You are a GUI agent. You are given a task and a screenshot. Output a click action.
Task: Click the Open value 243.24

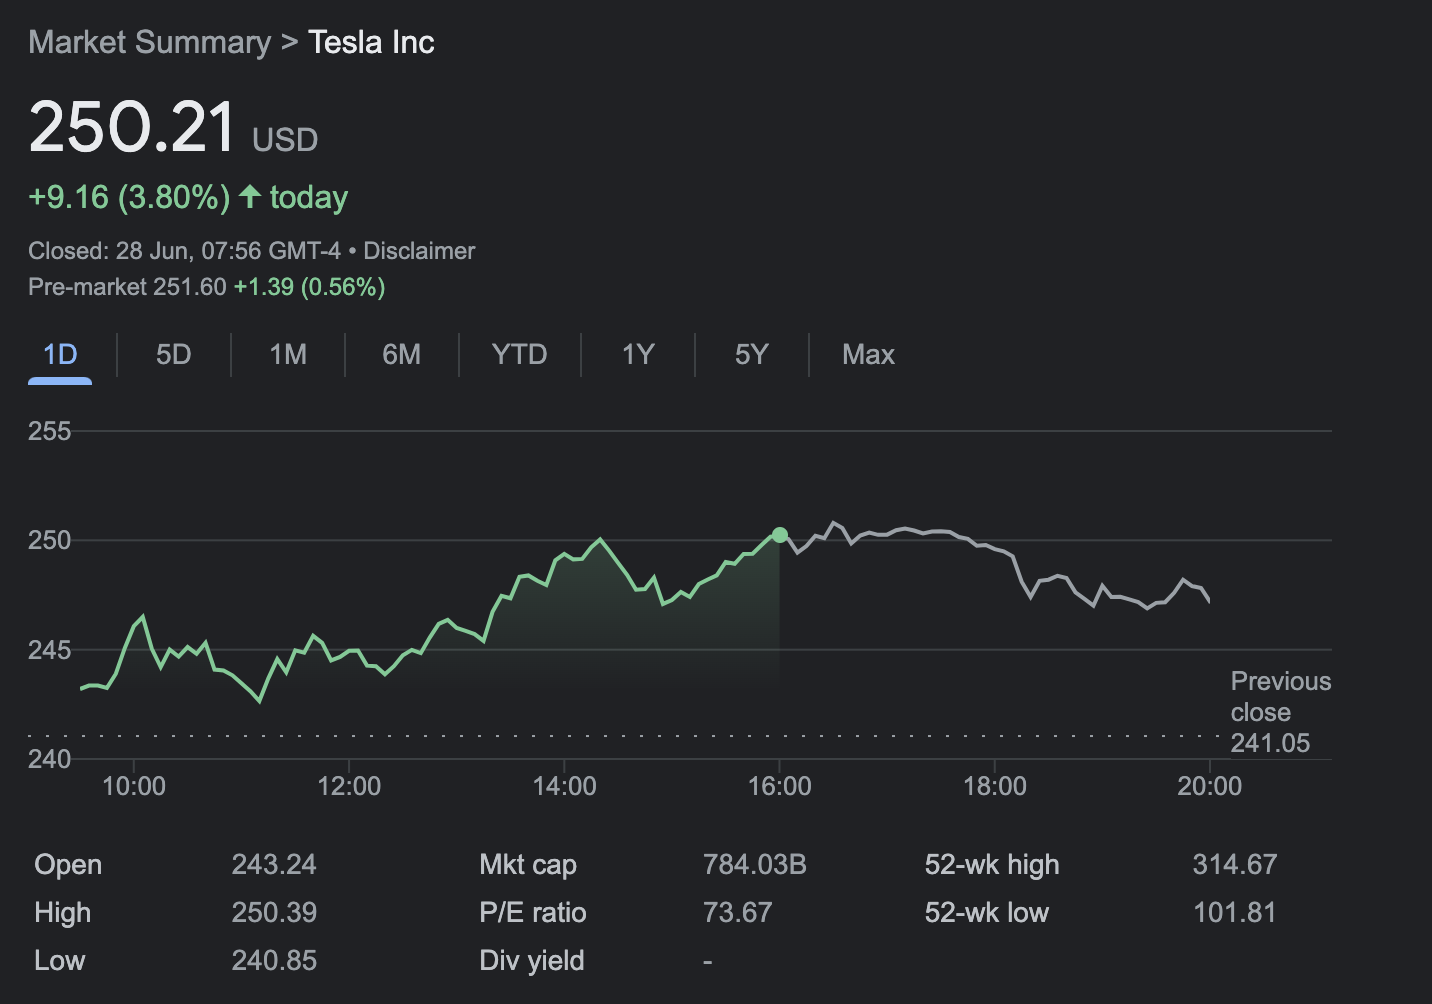click(274, 864)
